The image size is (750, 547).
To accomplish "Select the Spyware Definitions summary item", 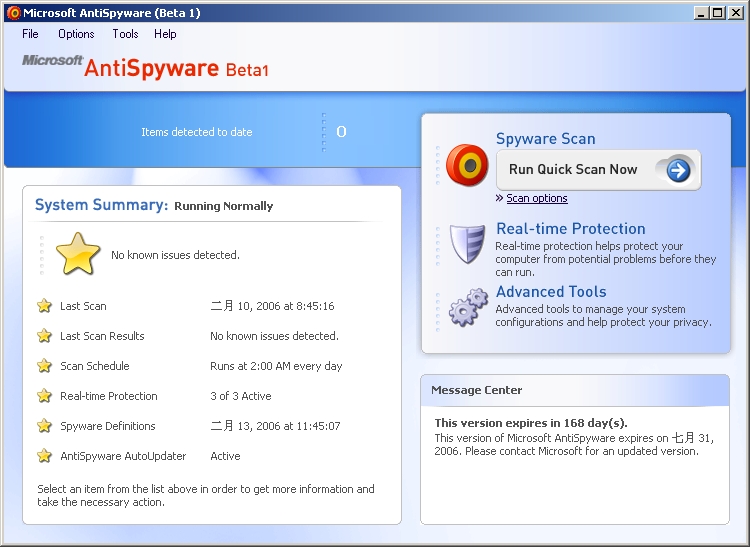I will click(x=108, y=426).
